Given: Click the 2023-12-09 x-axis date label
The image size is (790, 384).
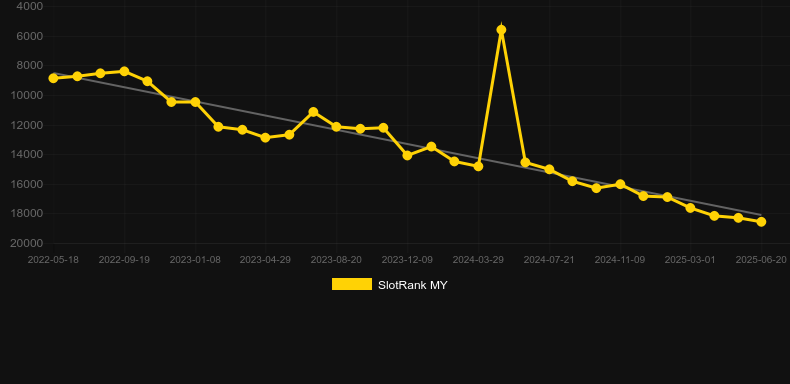Looking at the screenshot, I should tap(407, 260).
